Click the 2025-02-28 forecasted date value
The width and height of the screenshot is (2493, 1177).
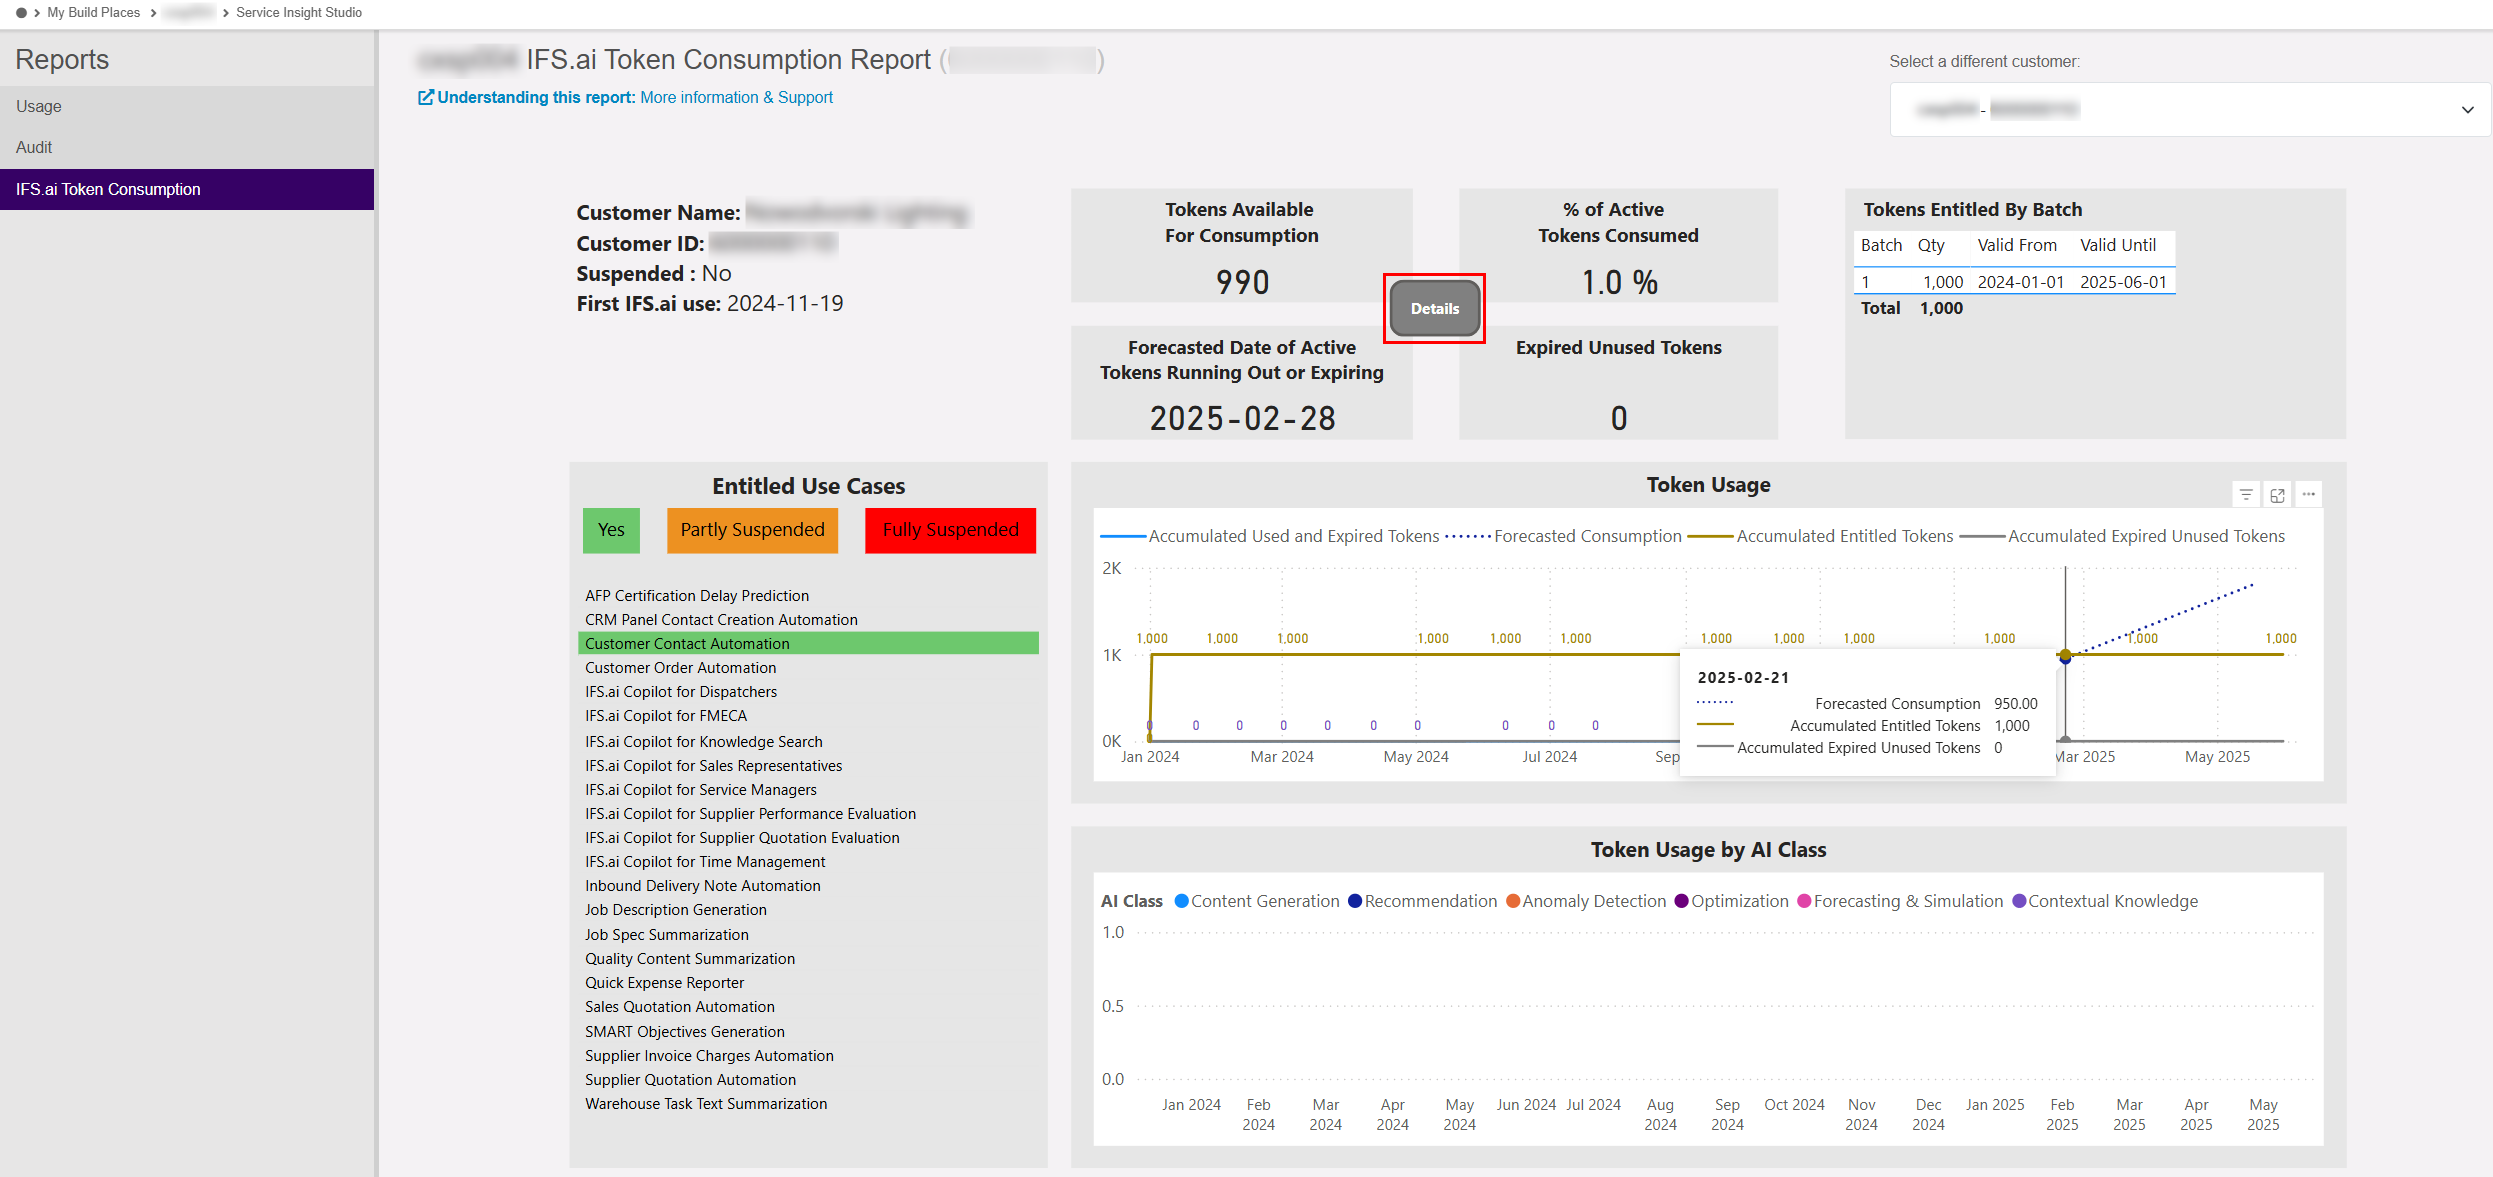(1242, 418)
